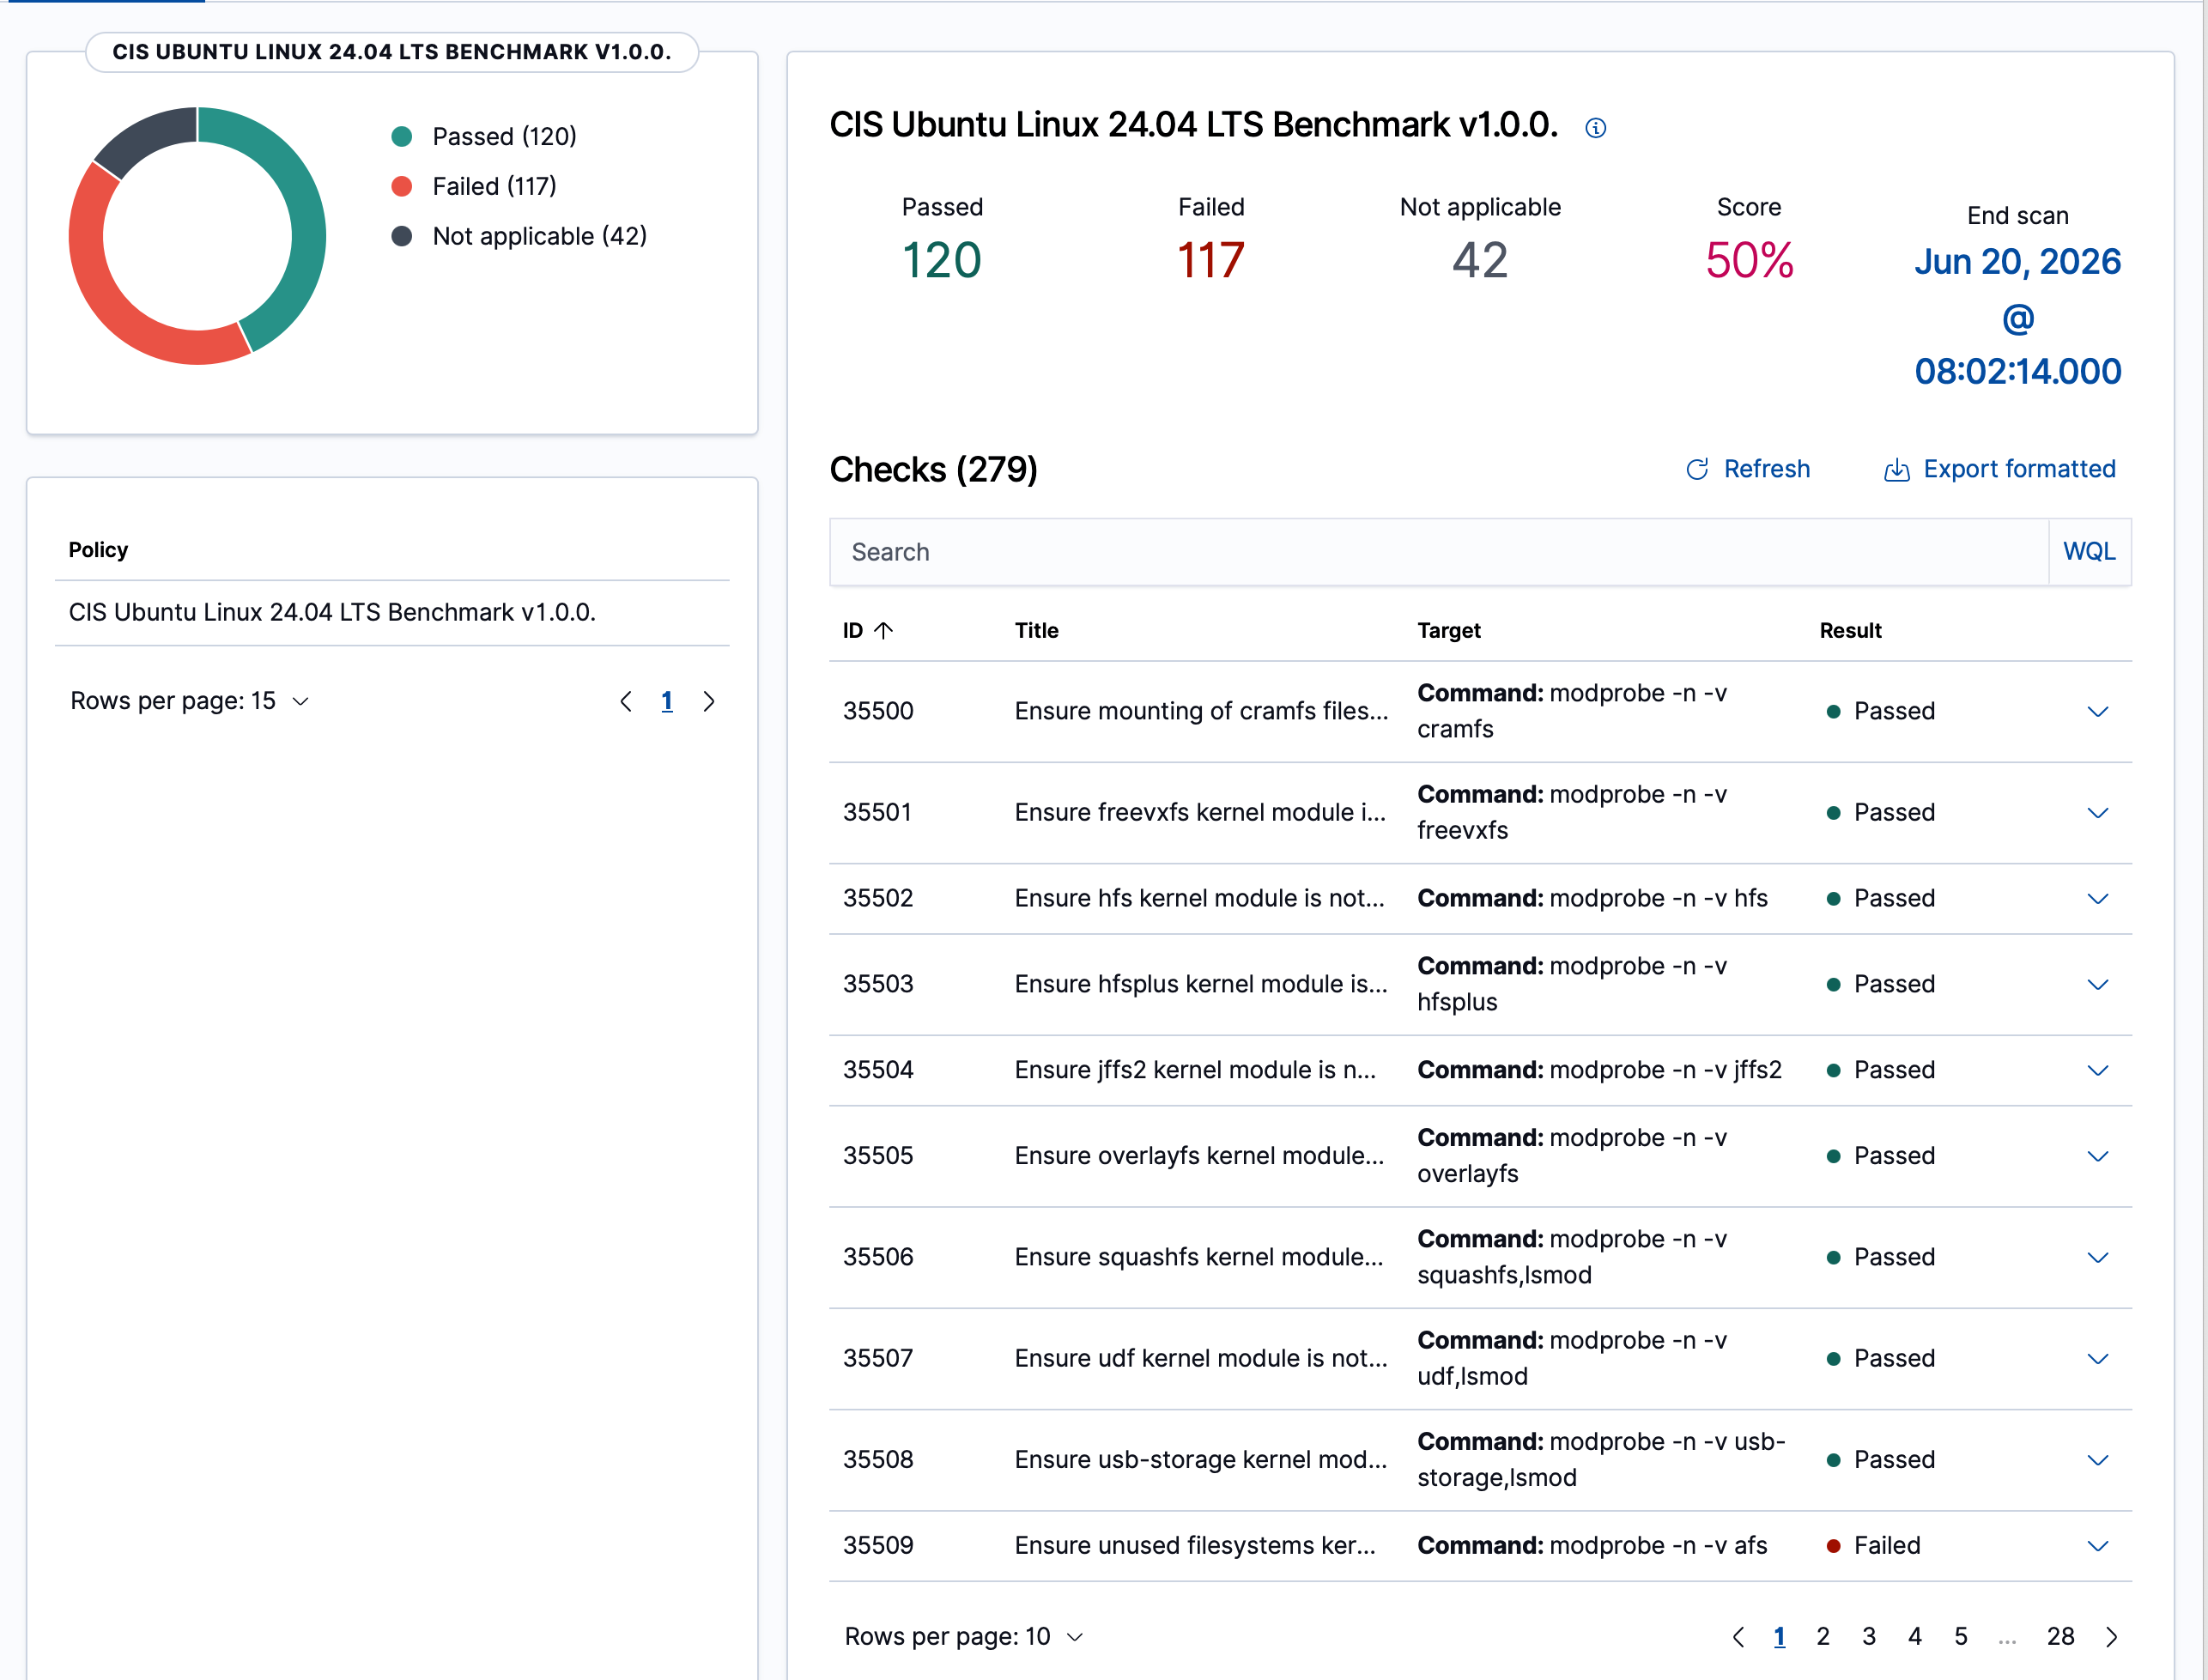Expand check 35508 details

2098,1460
